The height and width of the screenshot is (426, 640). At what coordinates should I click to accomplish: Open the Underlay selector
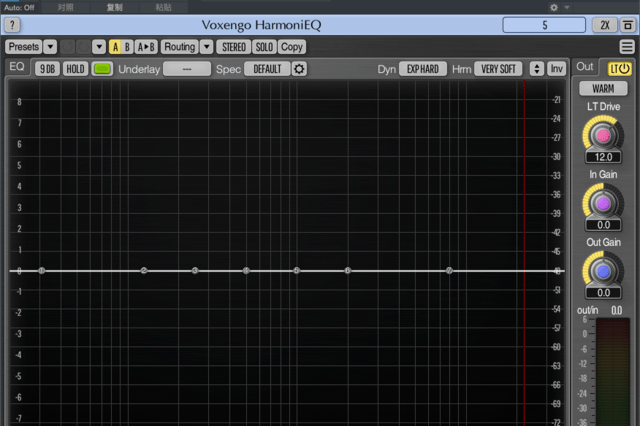click(187, 69)
